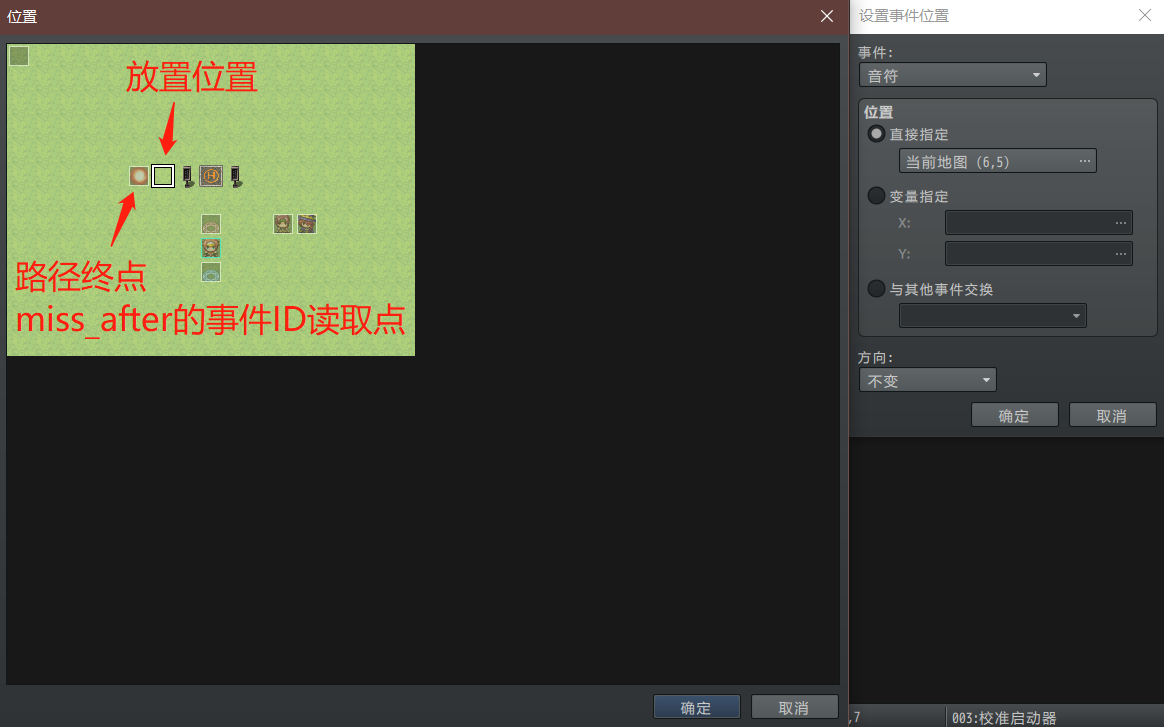Click 确定 in the 位置 map window
1164x727 pixels.
pyautogui.click(x=697, y=707)
